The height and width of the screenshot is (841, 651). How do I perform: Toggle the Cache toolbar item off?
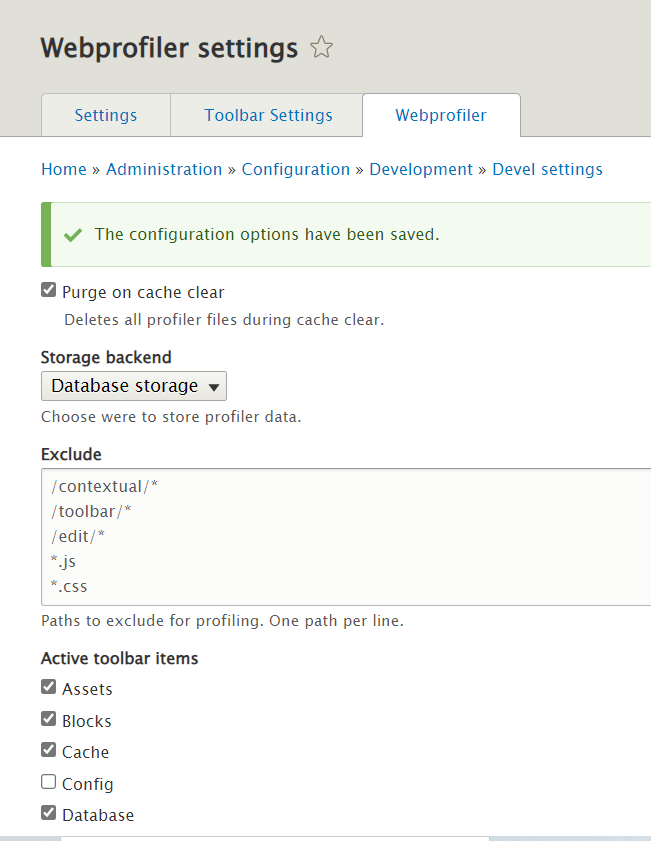(48, 749)
